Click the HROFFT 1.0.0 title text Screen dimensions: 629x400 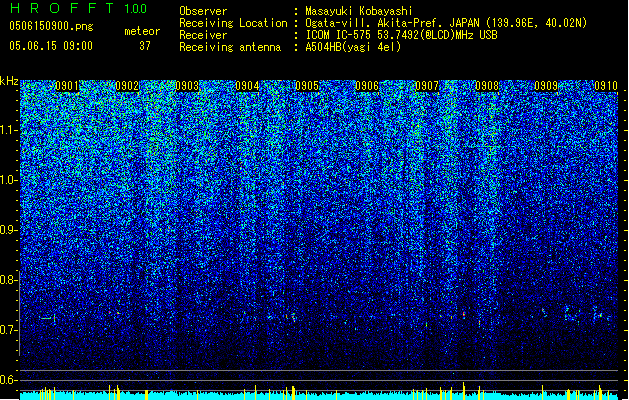78,8
